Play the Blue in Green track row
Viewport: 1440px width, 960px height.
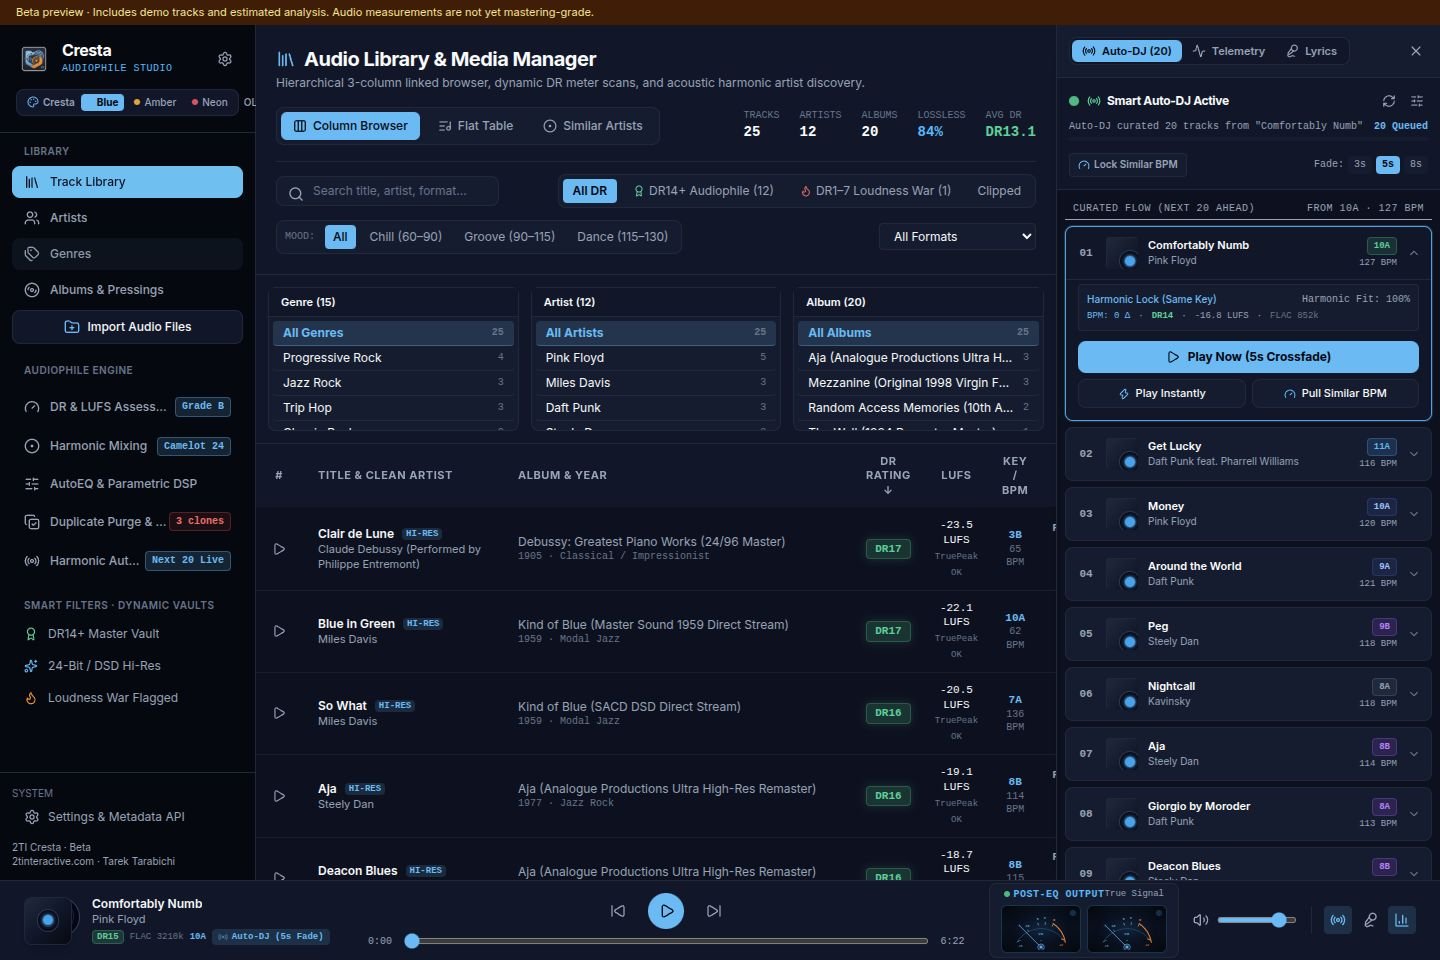[x=279, y=631]
